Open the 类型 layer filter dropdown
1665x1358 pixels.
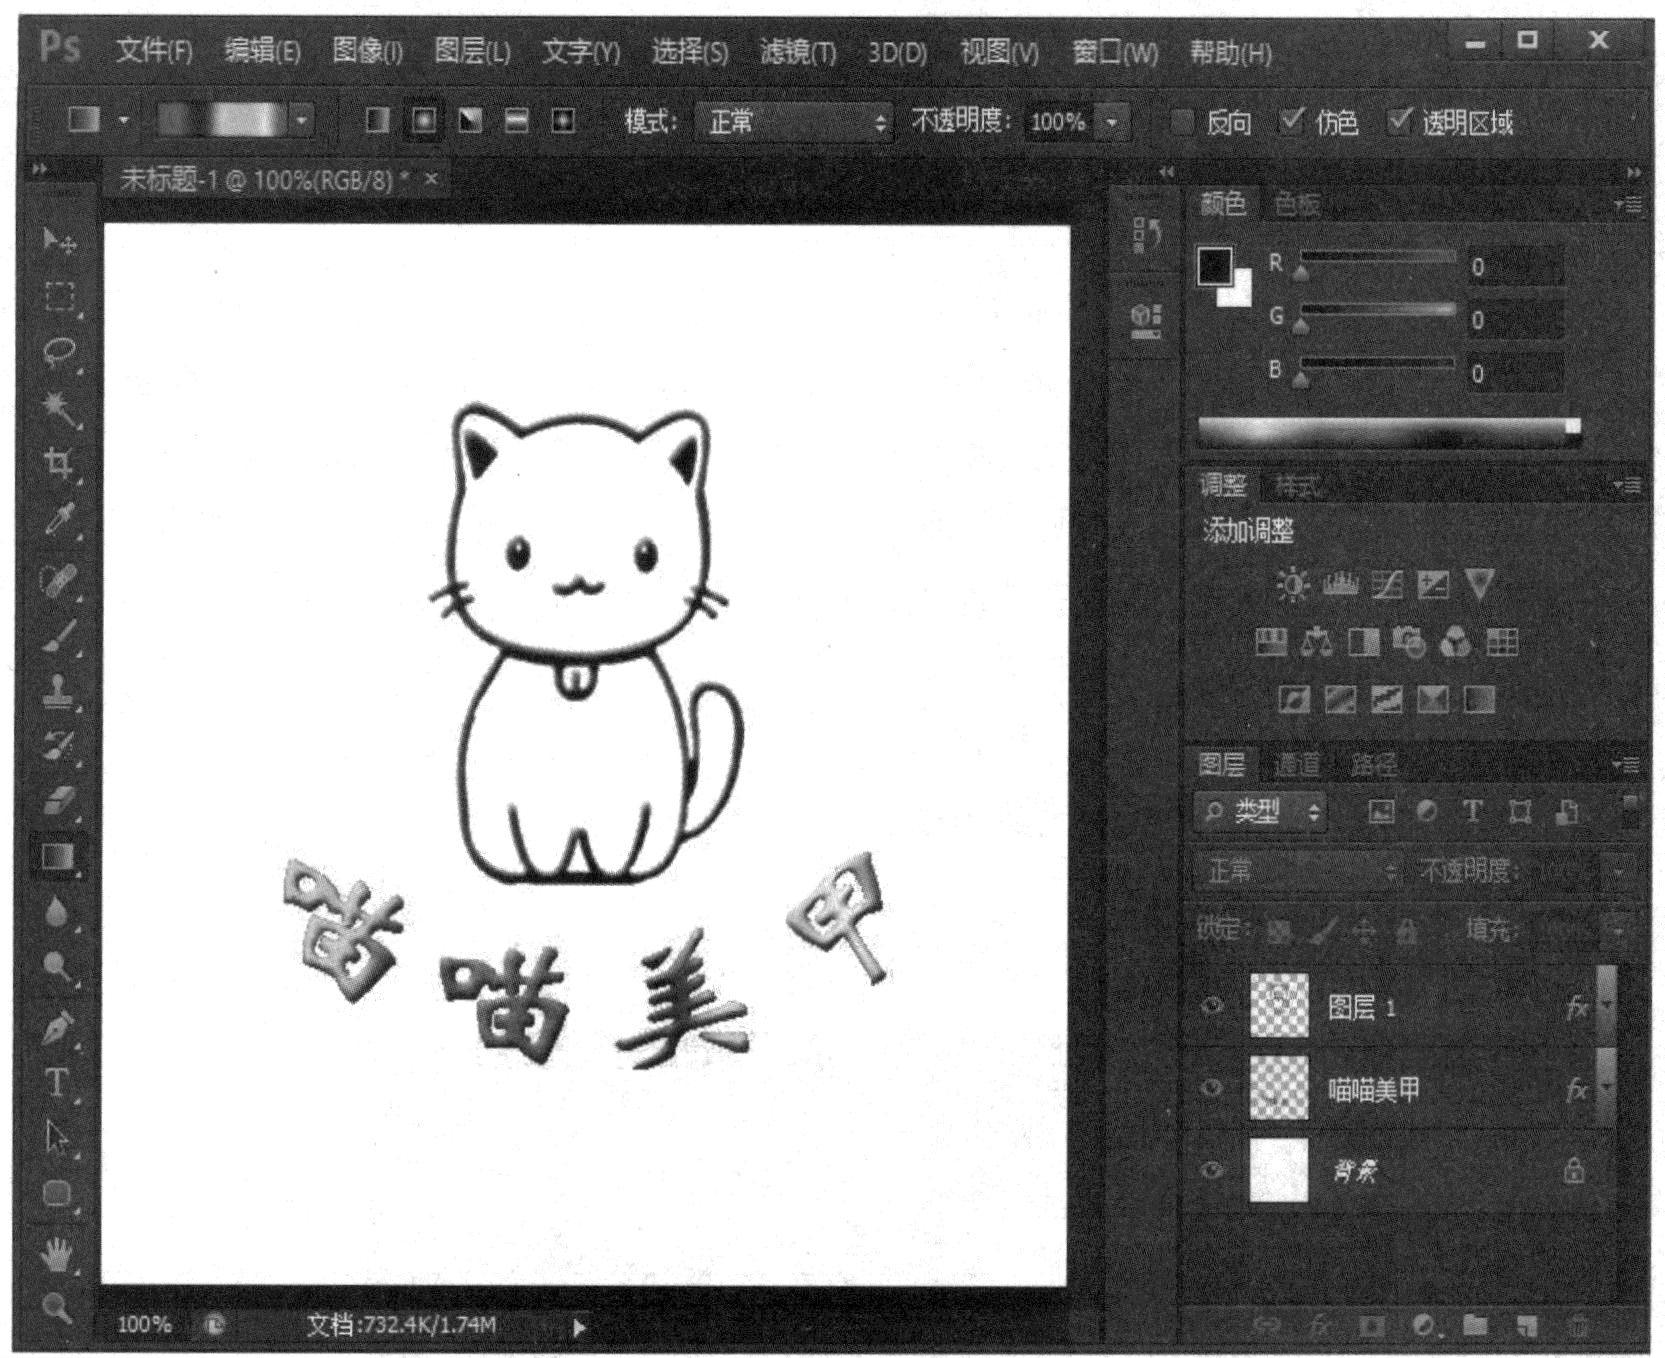point(1262,812)
